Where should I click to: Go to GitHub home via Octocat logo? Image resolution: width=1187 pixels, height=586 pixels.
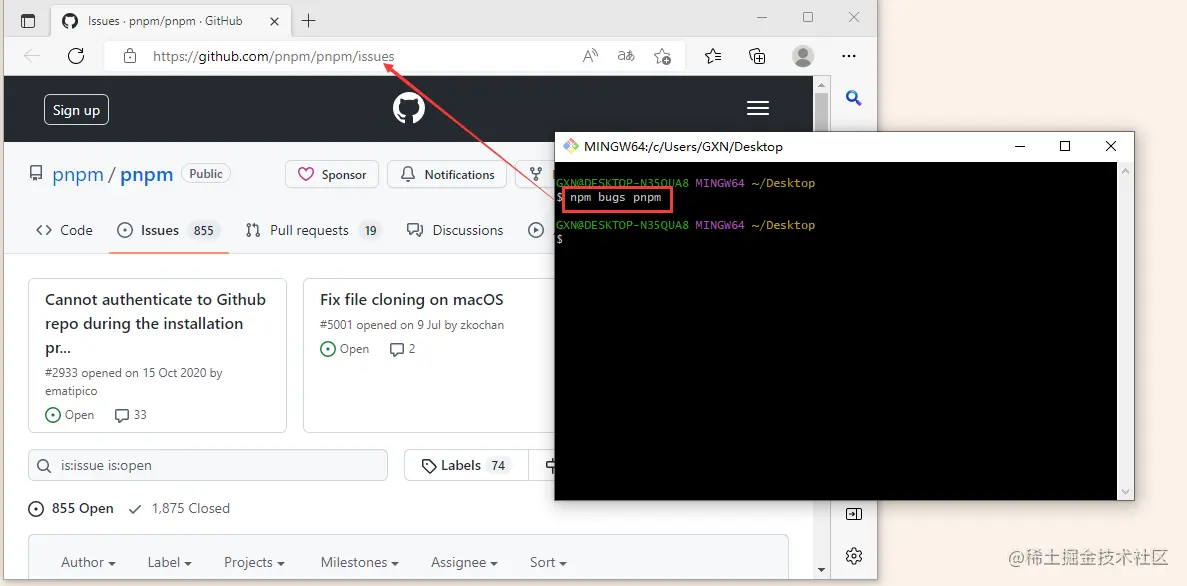[409, 108]
